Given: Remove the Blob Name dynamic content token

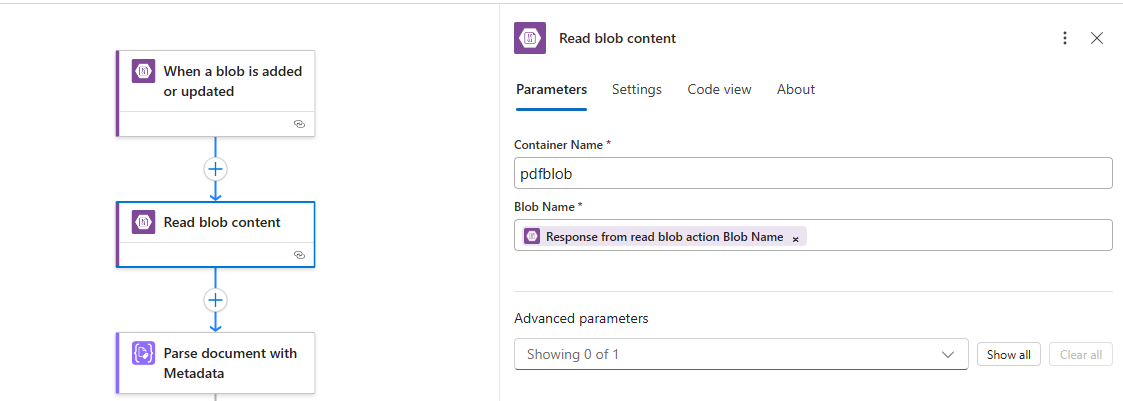Looking at the screenshot, I should click(796, 238).
